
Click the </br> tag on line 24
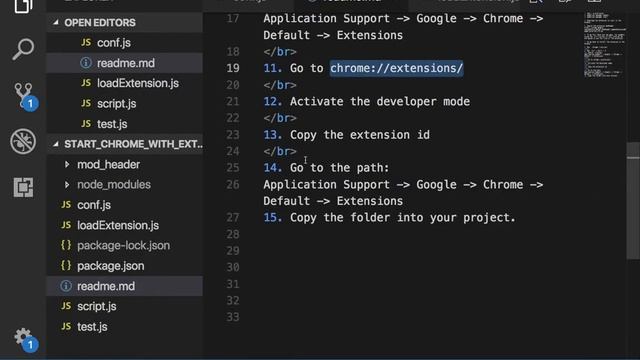coord(280,151)
